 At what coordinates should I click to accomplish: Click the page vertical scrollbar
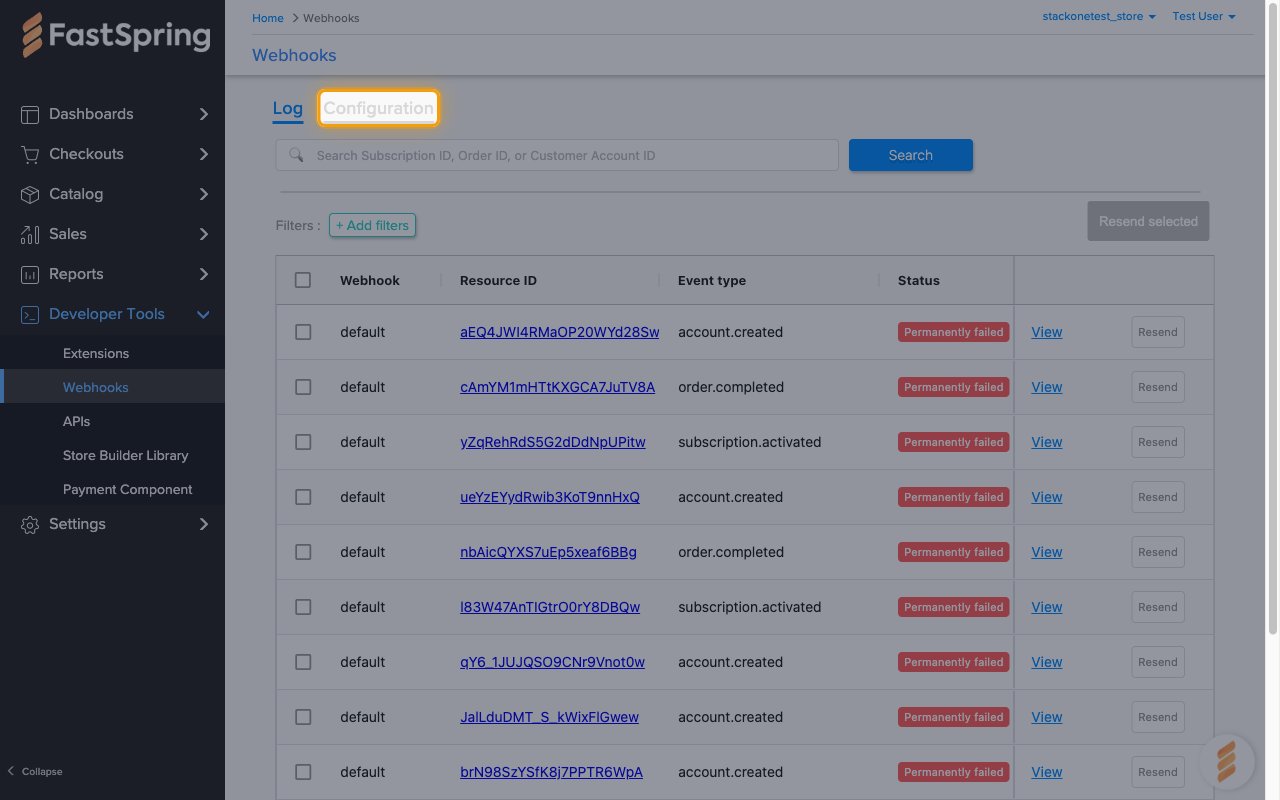click(x=1273, y=320)
